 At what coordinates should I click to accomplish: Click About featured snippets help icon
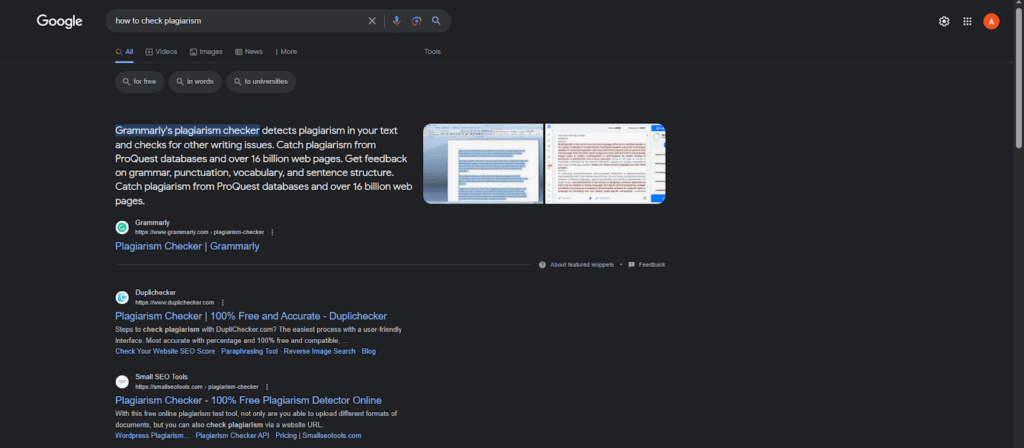pyautogui.click(x=542, y=264)
